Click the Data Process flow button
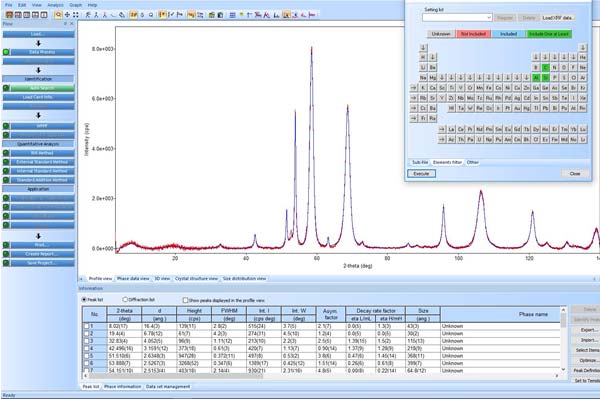 pos(42,52)
